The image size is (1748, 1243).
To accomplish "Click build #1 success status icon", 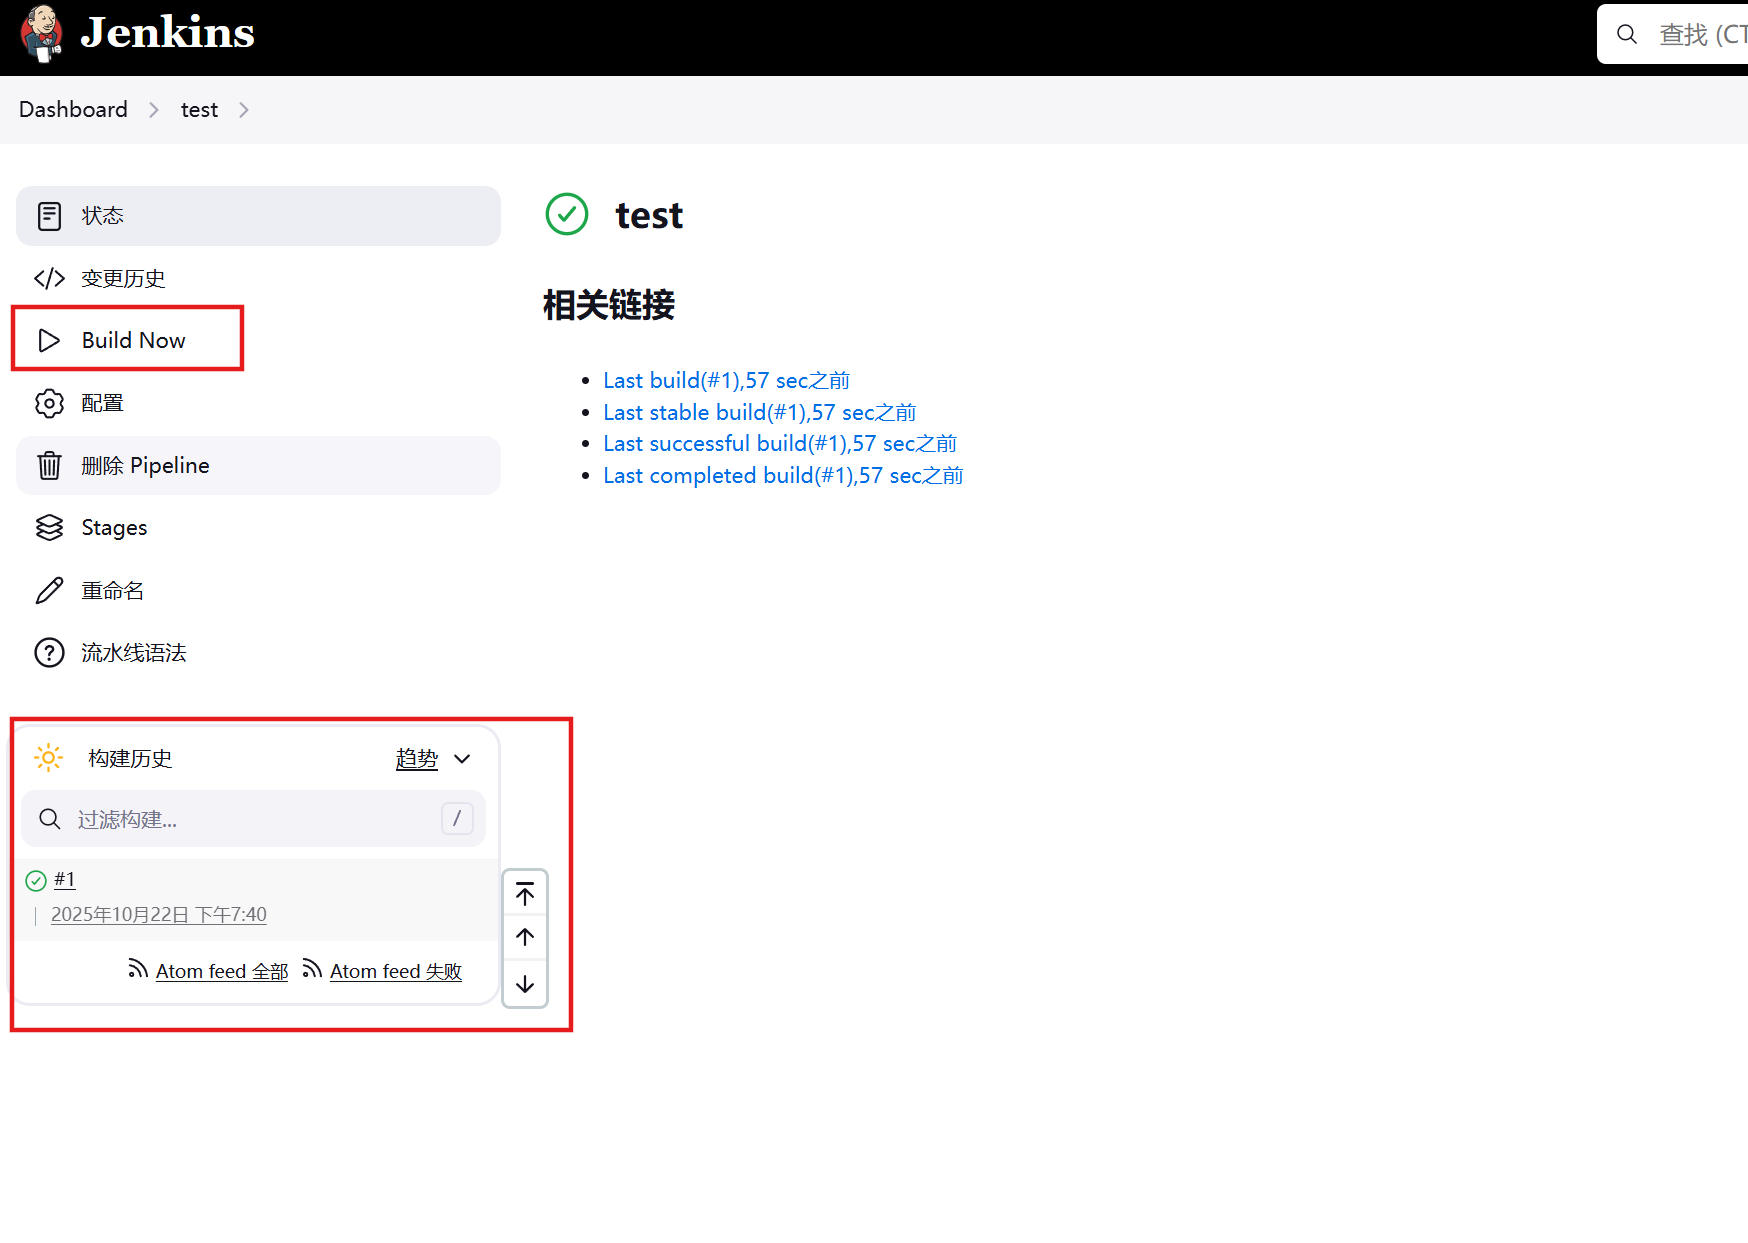I will point(36,880).
